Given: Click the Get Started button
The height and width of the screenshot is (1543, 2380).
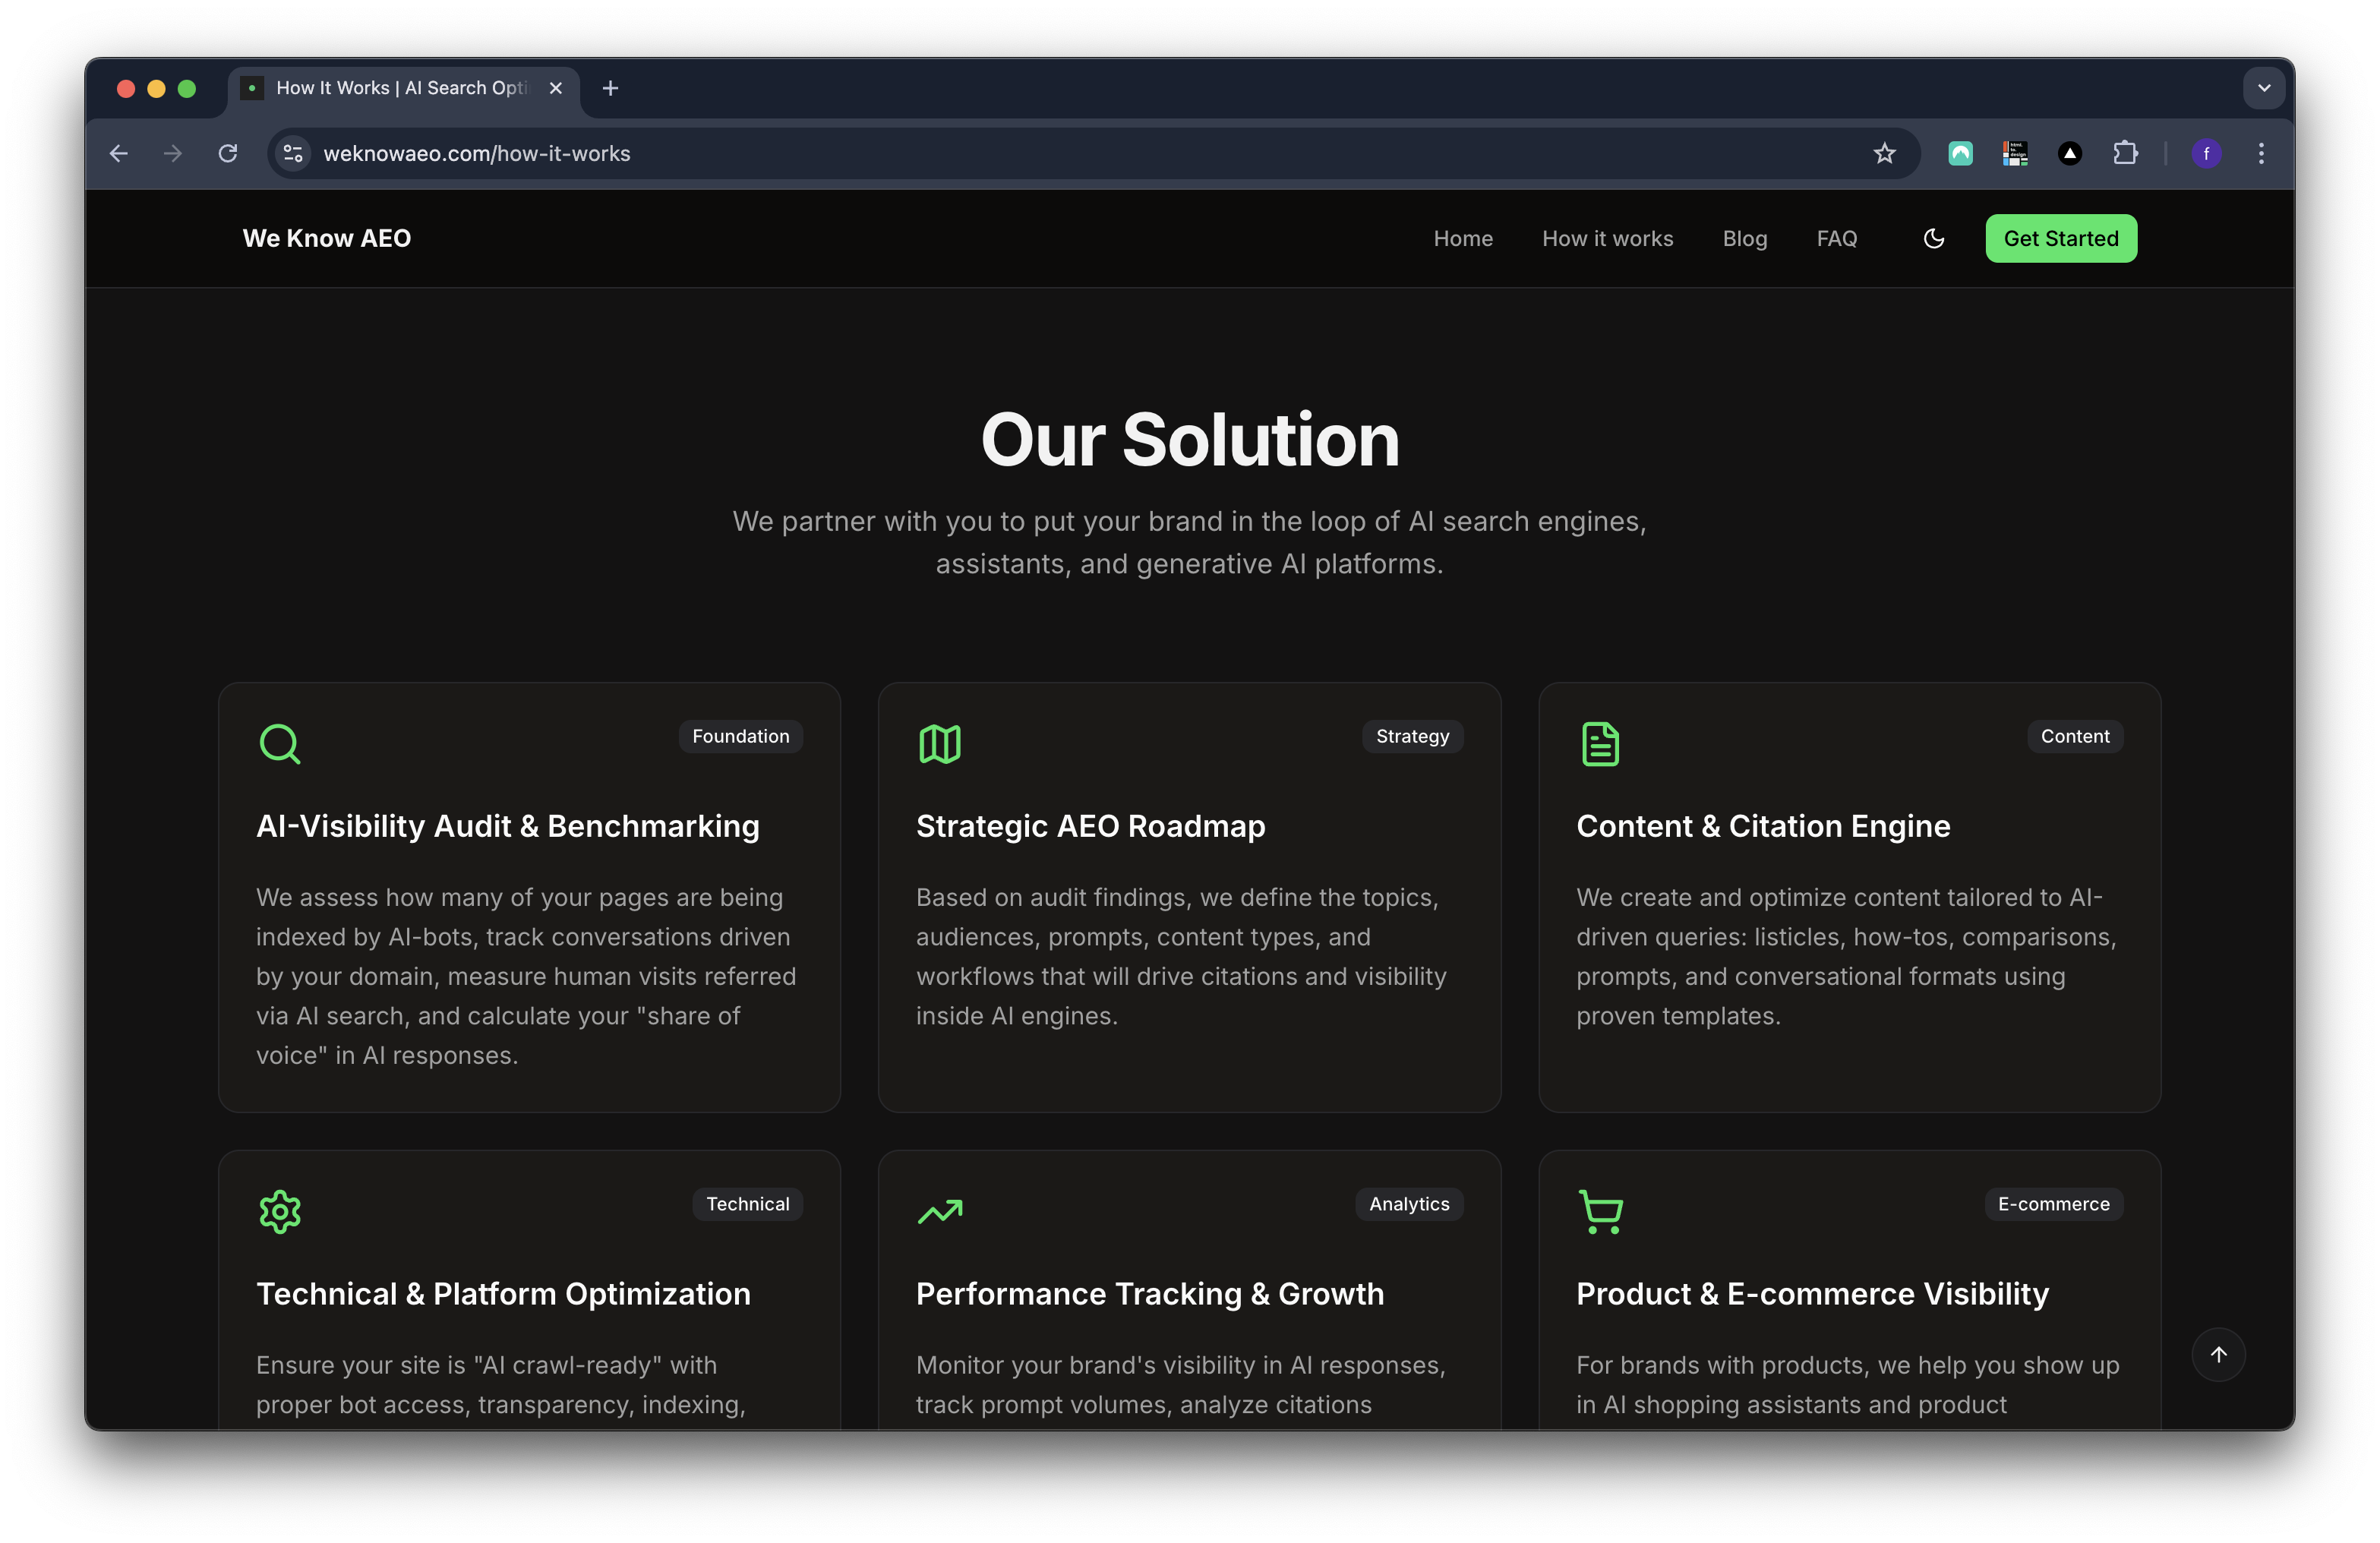Looking at the screenshot, I should click(x=2060, y=238).
